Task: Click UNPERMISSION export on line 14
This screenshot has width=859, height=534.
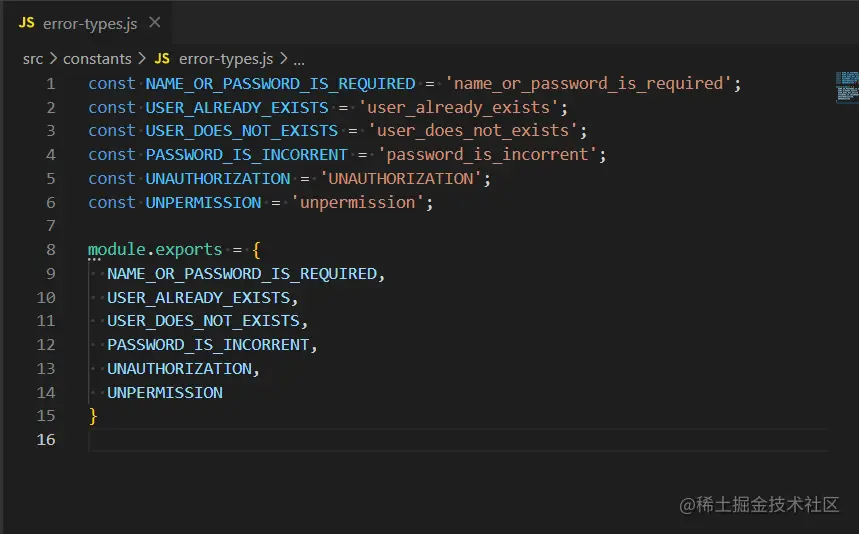Action: 165,393
